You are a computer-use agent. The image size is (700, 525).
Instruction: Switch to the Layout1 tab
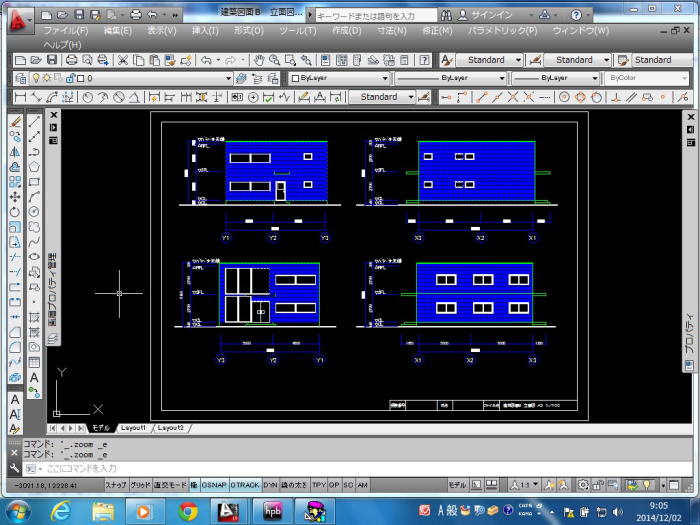click(x=133, y=428)
